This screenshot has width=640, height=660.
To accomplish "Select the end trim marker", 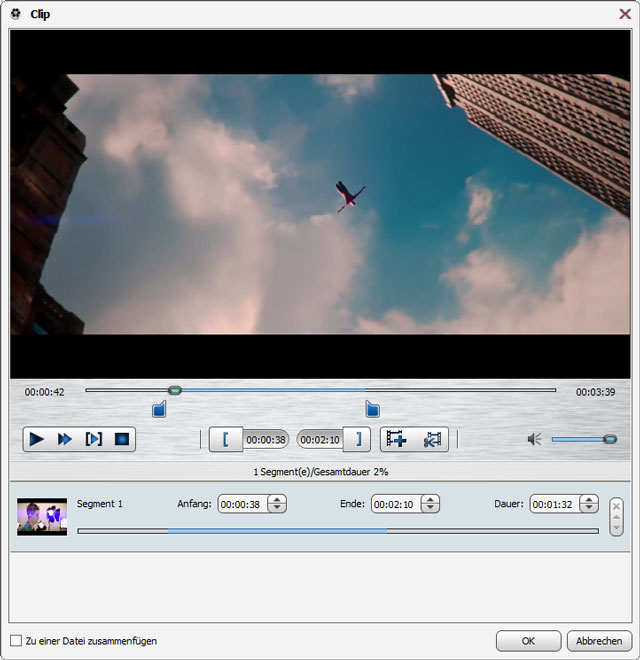I will point(372,409).
